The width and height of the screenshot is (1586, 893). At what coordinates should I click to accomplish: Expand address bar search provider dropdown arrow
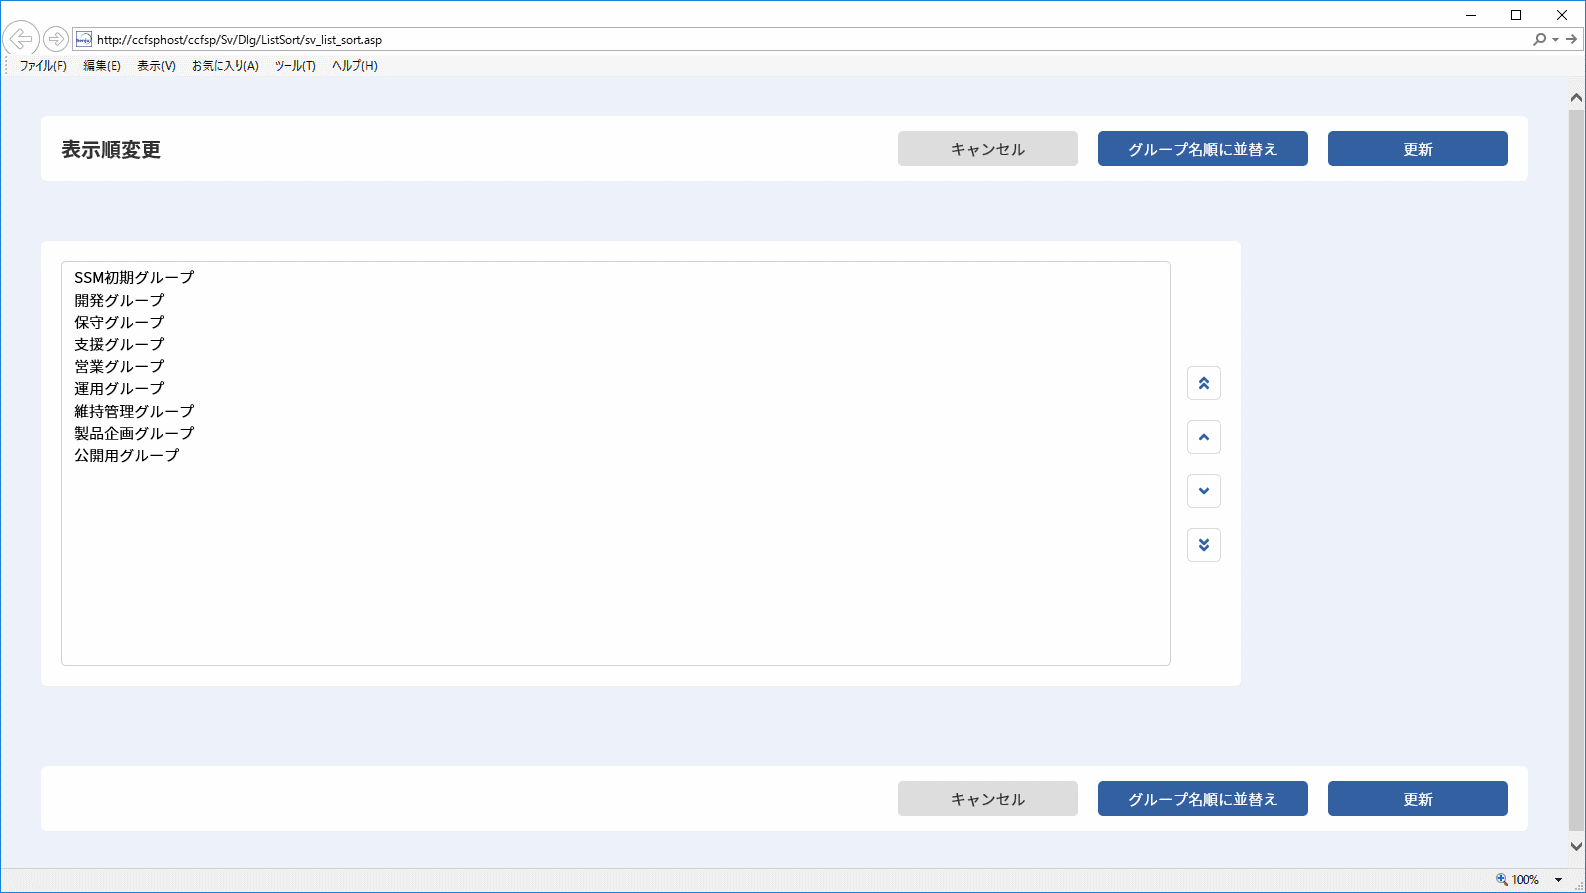1555,40
